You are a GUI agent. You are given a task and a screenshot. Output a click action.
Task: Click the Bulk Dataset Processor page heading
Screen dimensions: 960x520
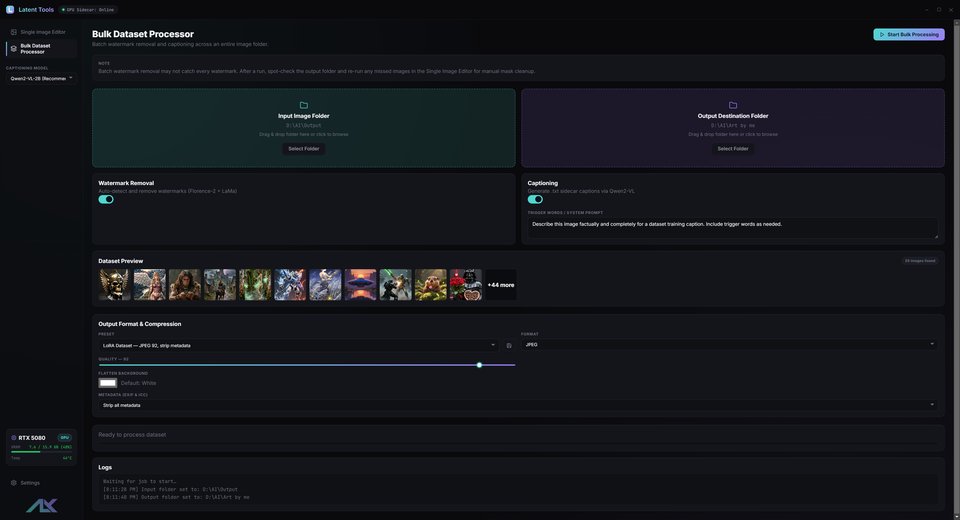coord(143,34)
